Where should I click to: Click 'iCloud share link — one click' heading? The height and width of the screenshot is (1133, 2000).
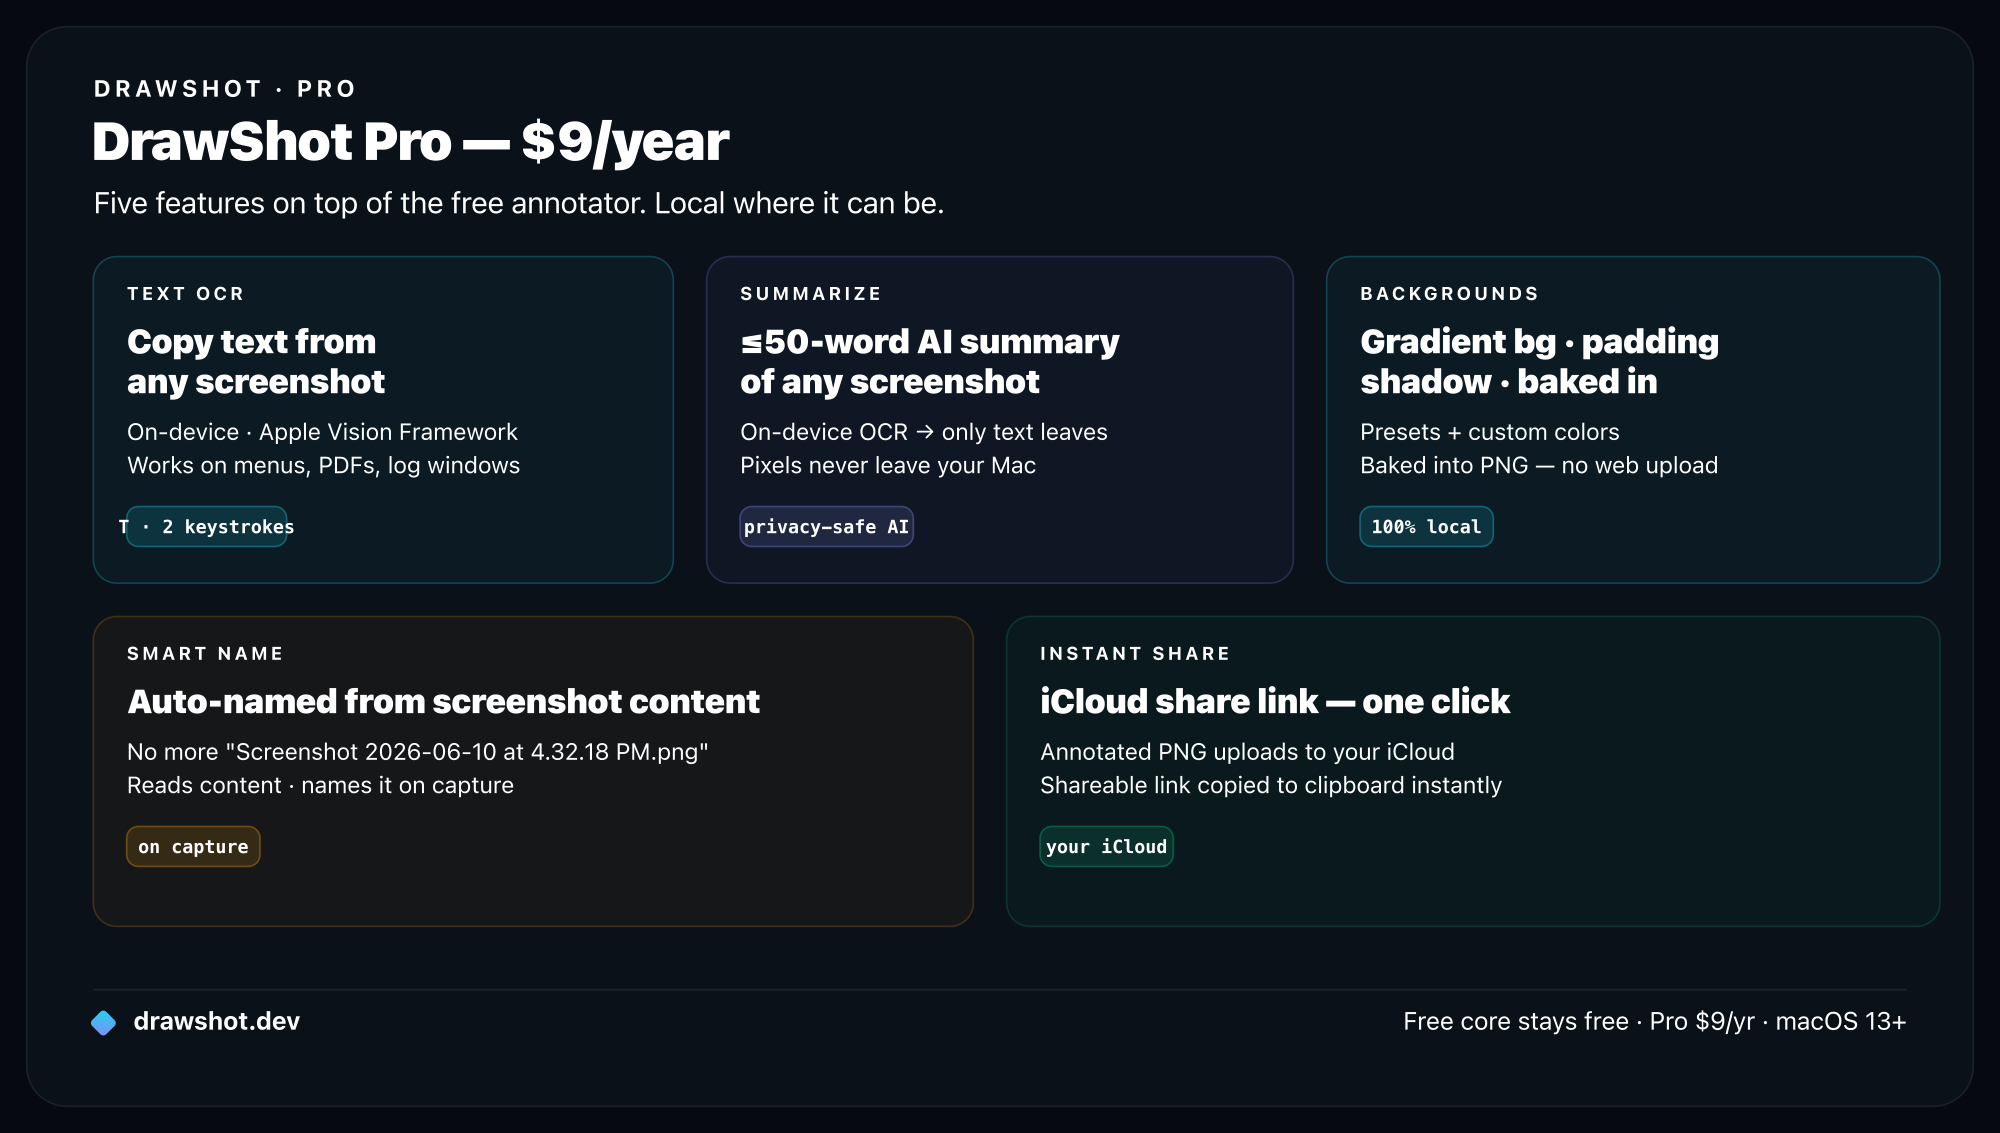1275,702
